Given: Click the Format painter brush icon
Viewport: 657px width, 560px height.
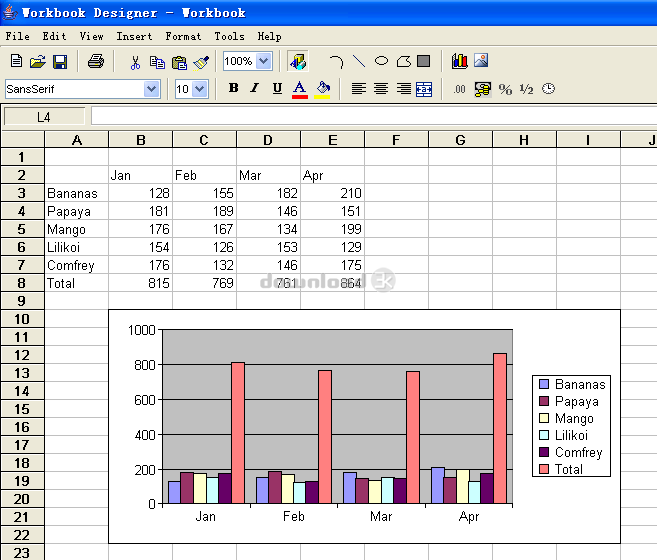Looking at the screenshot, I should pyautogui.click(x=201, y=62).
